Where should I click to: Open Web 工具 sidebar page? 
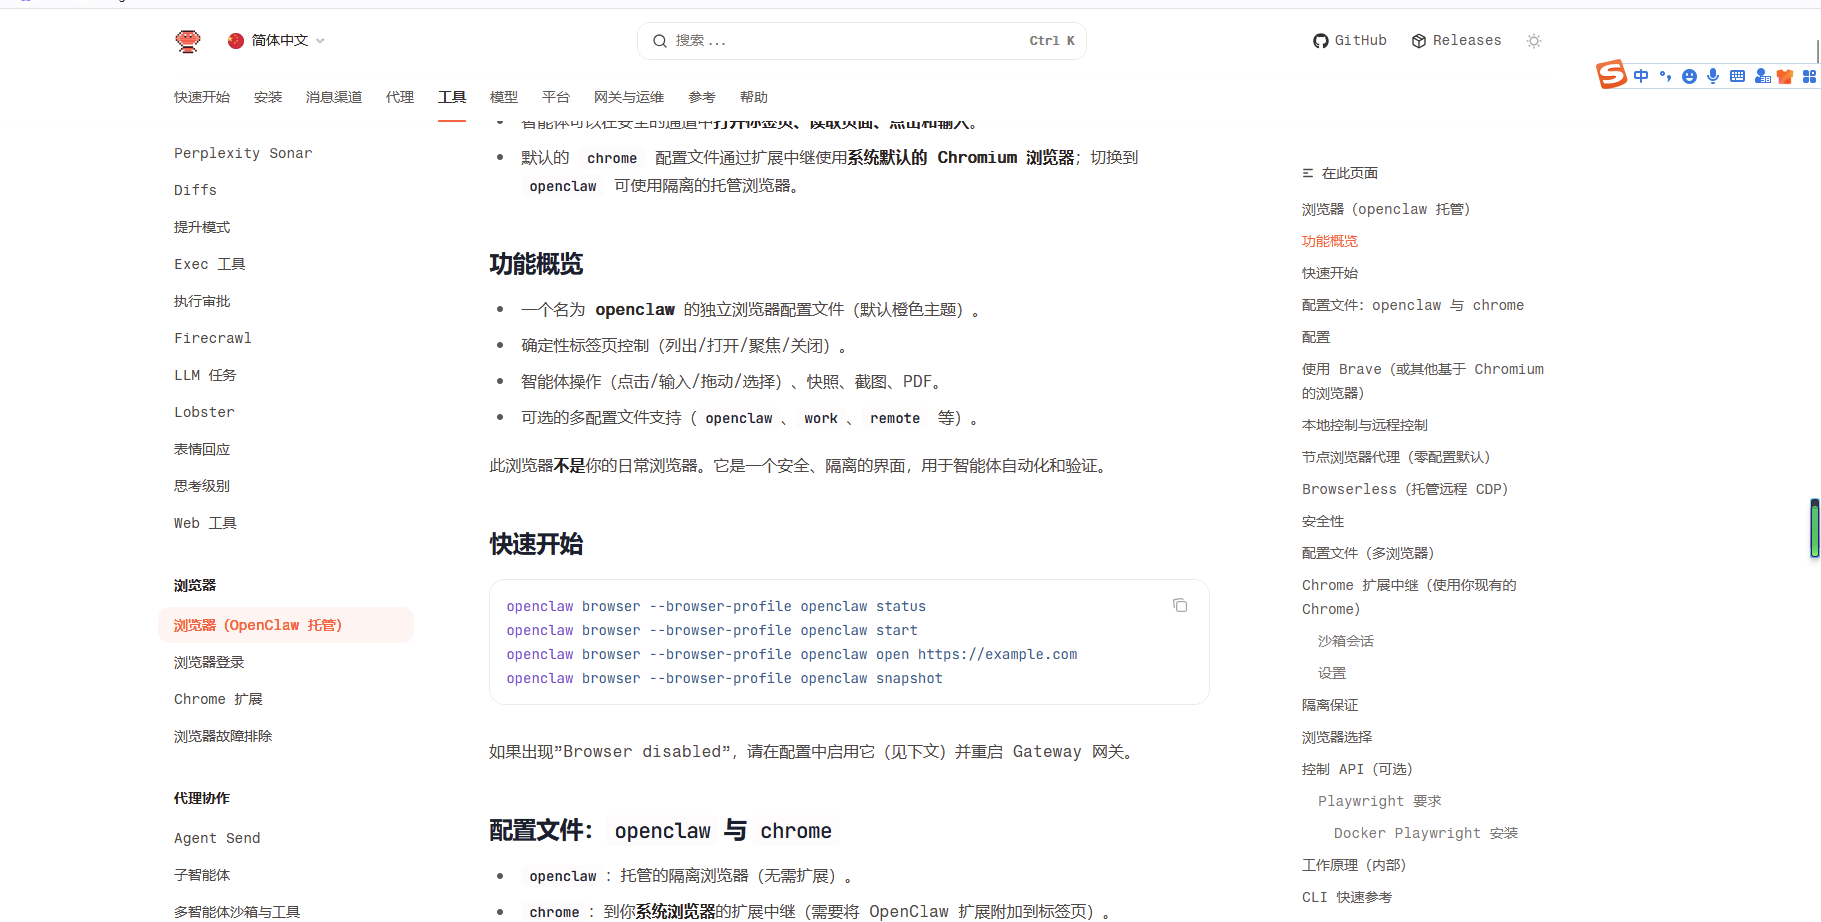[205, 523]
